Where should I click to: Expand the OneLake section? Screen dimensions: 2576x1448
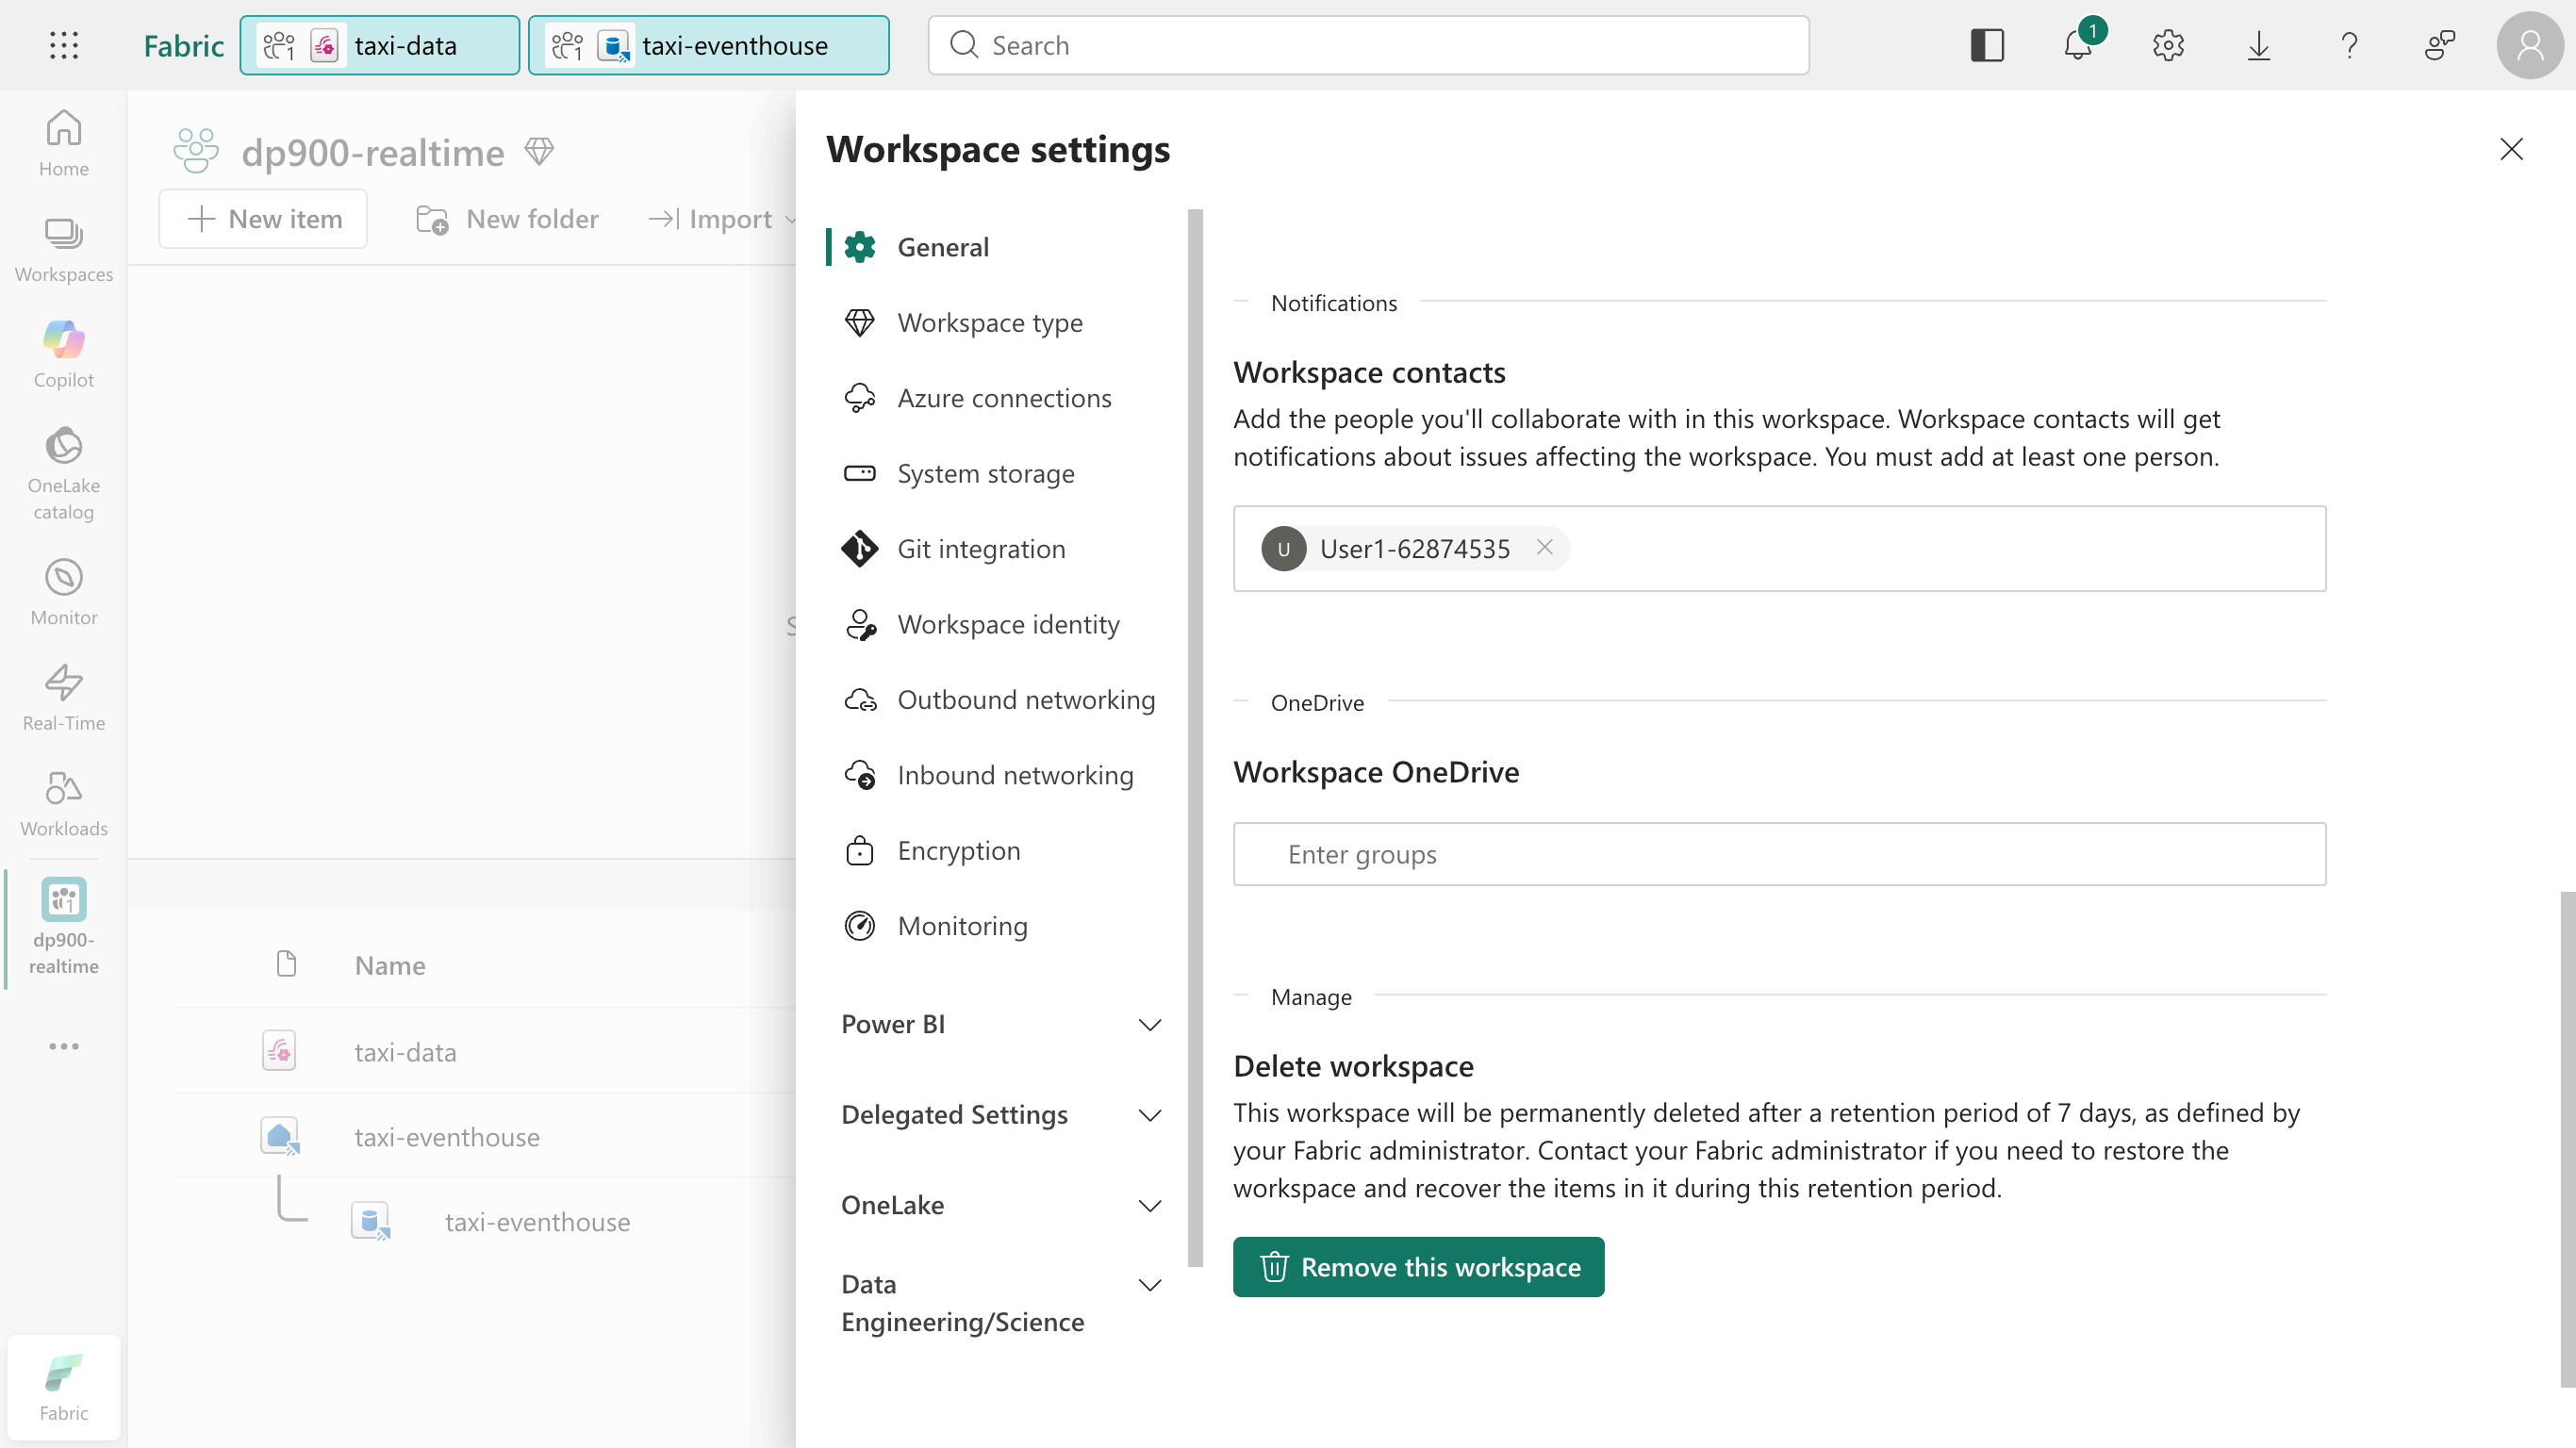pos(1003,1205)
